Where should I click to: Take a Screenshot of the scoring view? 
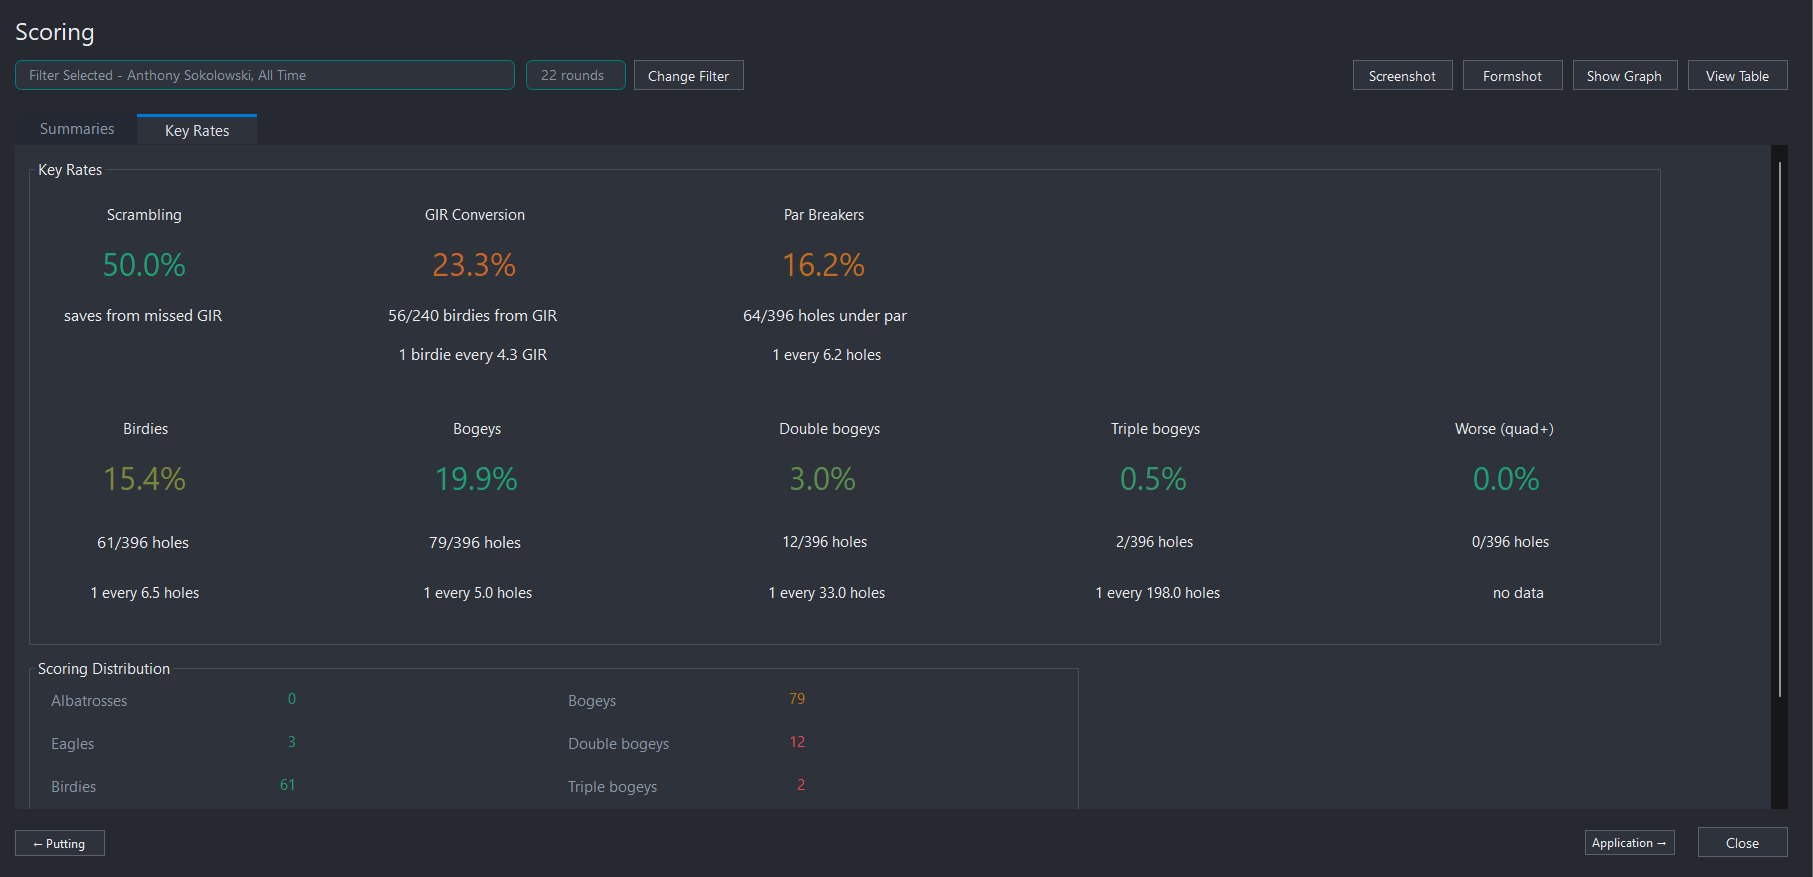coord(1402,76)
